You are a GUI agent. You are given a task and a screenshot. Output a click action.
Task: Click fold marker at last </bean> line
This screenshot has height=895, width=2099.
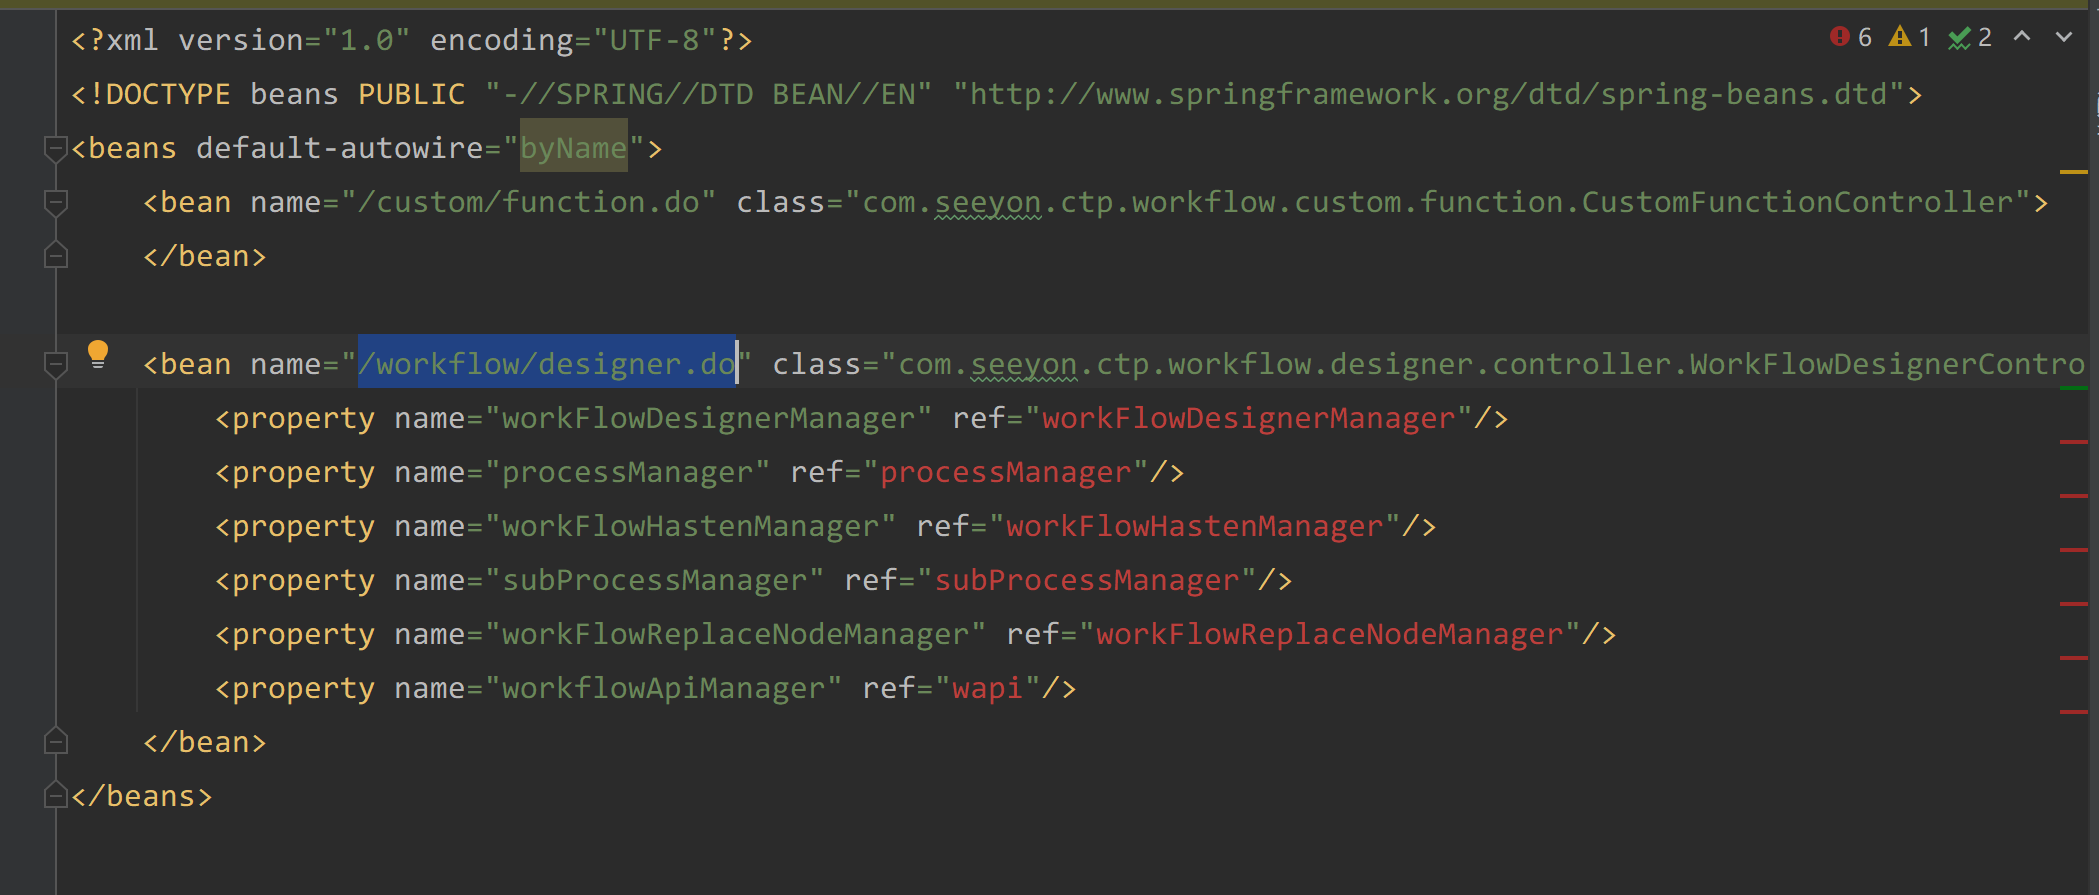click(56, 742)
